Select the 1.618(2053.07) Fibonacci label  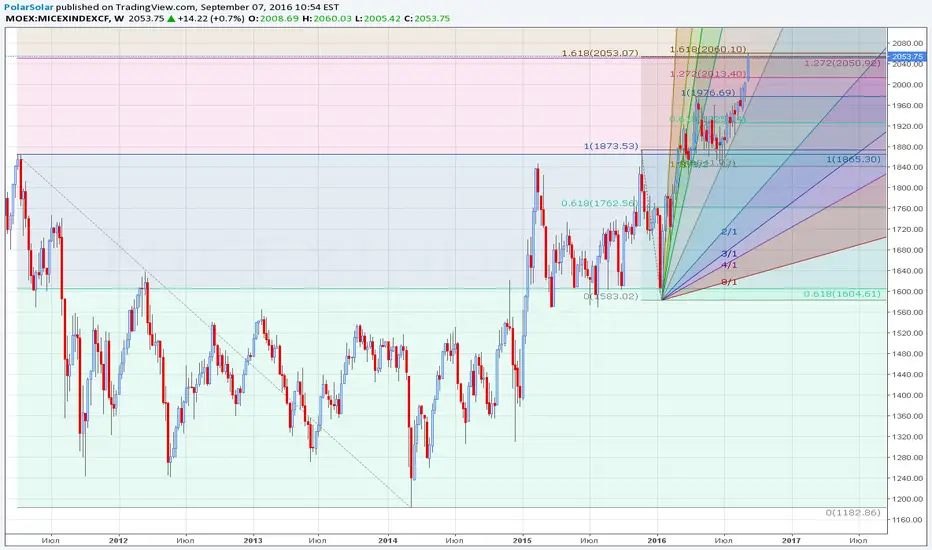coord(600,53)
